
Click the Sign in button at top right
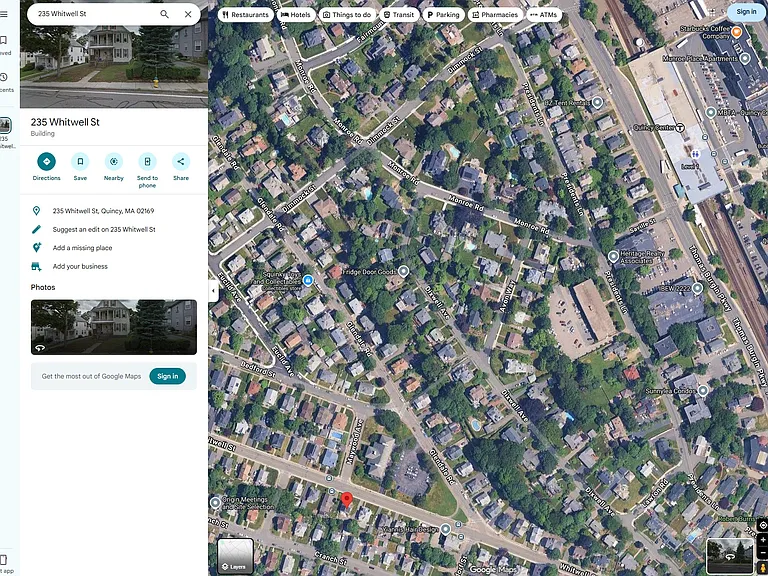coord(746,12)
